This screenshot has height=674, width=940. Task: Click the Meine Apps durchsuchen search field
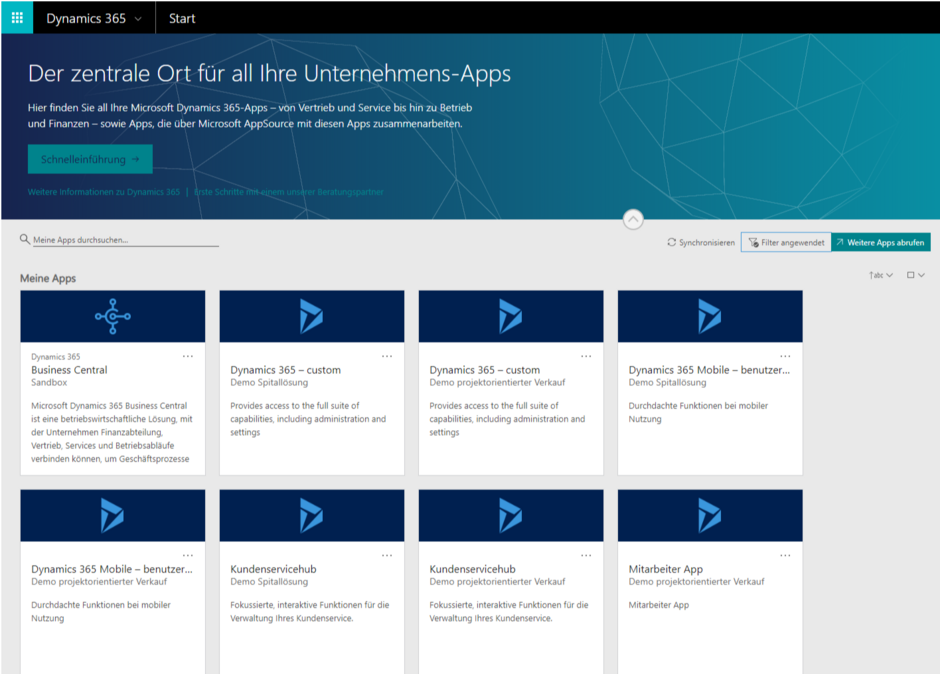(125, 240)
